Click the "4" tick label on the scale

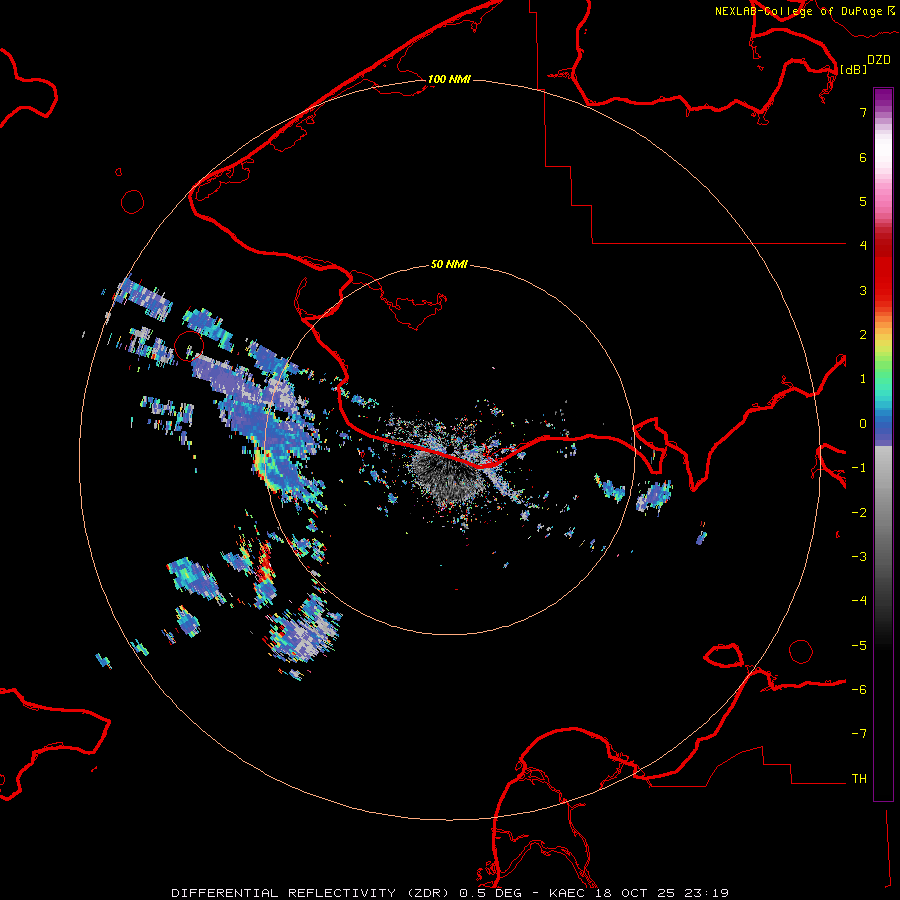pyautogui.click(x=863, y=246)
